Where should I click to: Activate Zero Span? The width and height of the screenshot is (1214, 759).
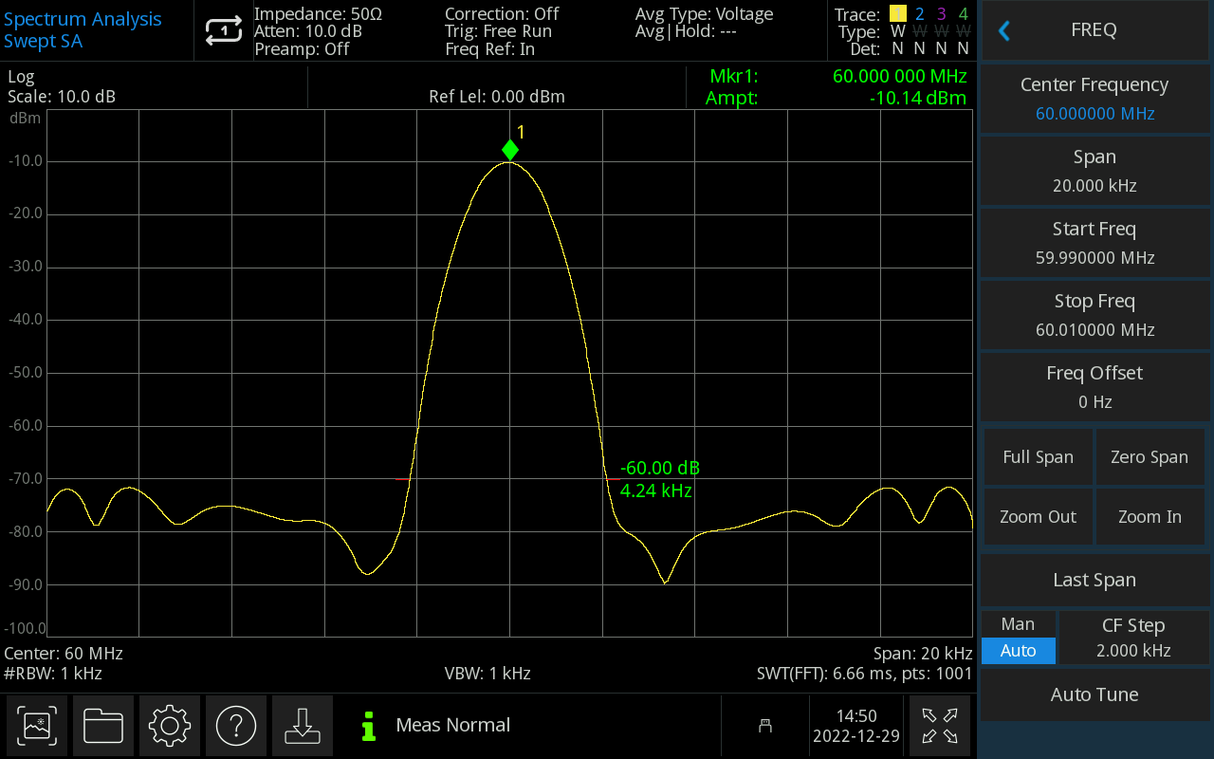tap(1150, 456)
